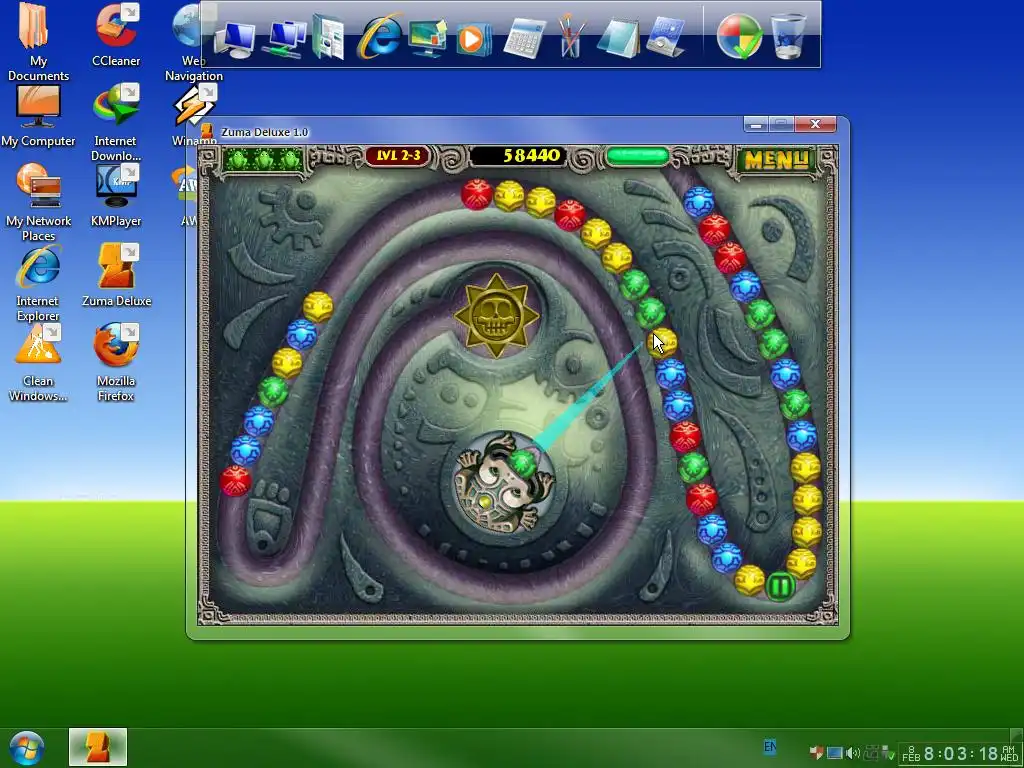Screen dimensions: 1024x768
Task: Click the paintbrushes cup dock icon
Action: [570, 37]
